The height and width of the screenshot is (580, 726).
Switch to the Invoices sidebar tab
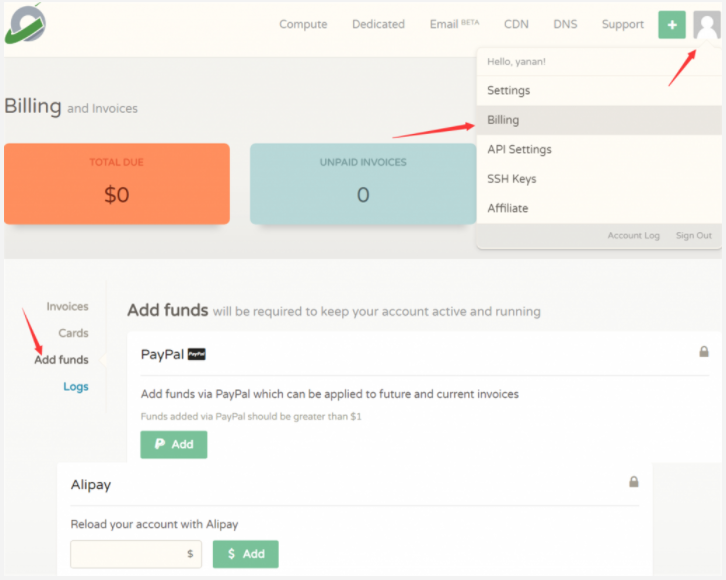[67, 307]
